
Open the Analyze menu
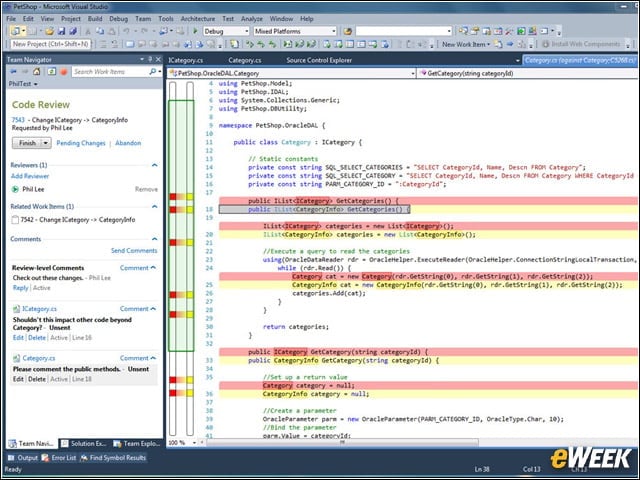[252, 19]
